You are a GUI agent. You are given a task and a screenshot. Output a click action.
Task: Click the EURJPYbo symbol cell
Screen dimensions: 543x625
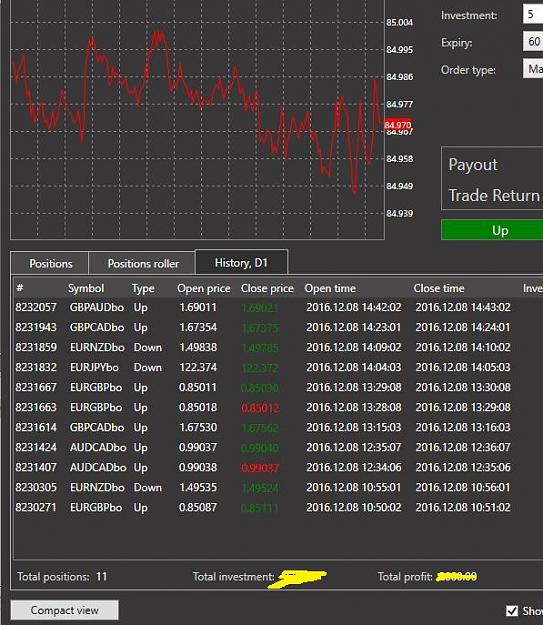point(94,367)
